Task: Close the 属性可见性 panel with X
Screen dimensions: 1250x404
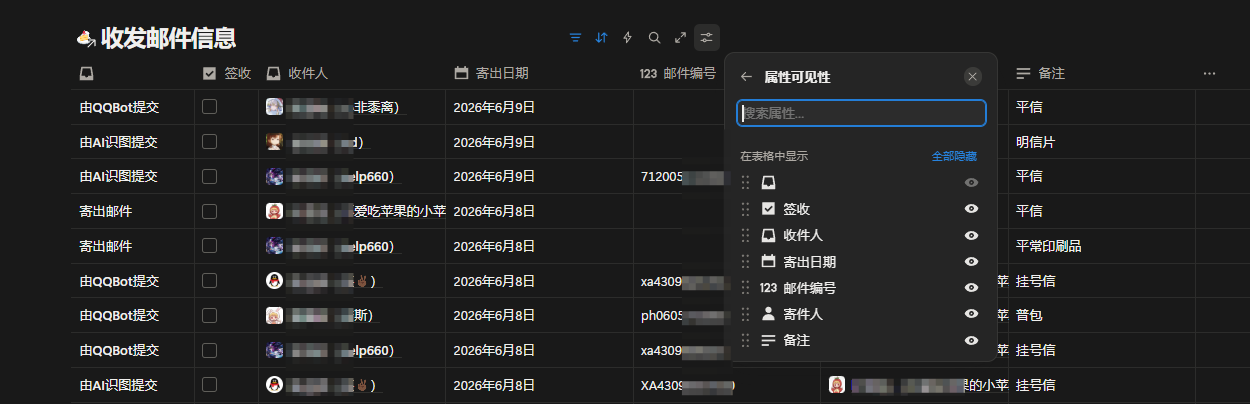Action: tap(973, 77)
